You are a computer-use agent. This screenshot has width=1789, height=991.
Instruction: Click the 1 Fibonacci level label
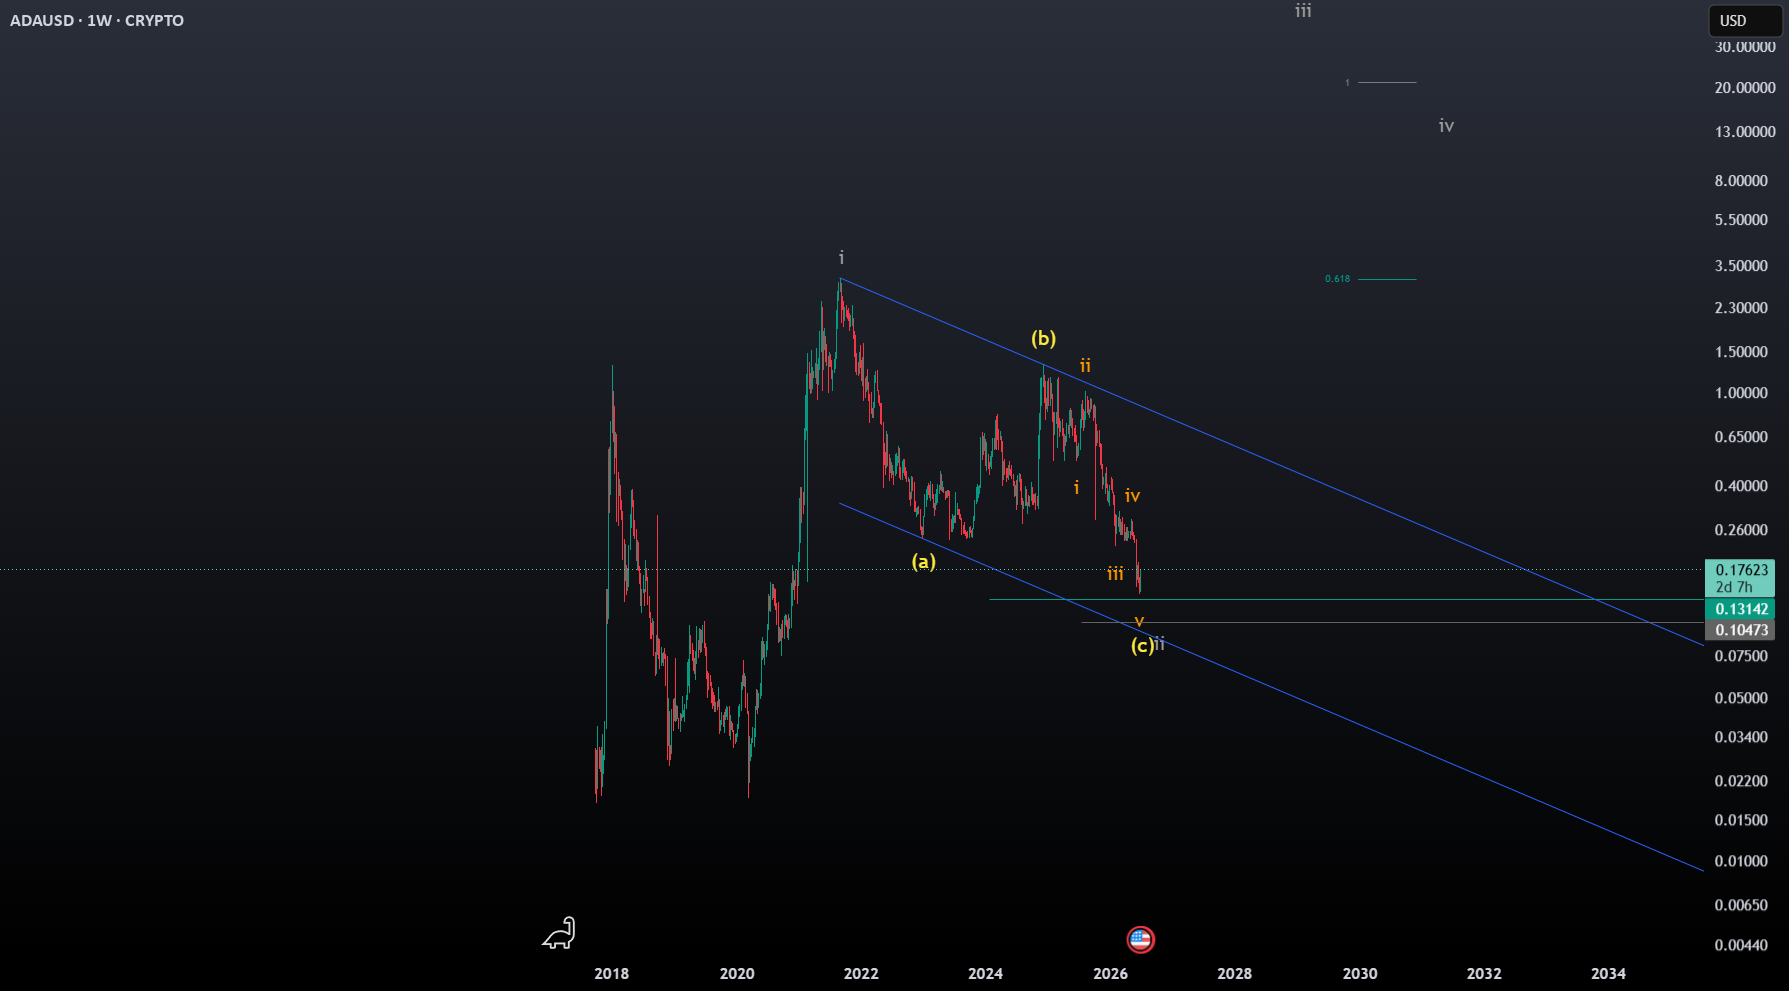(x=1347, y=83)
